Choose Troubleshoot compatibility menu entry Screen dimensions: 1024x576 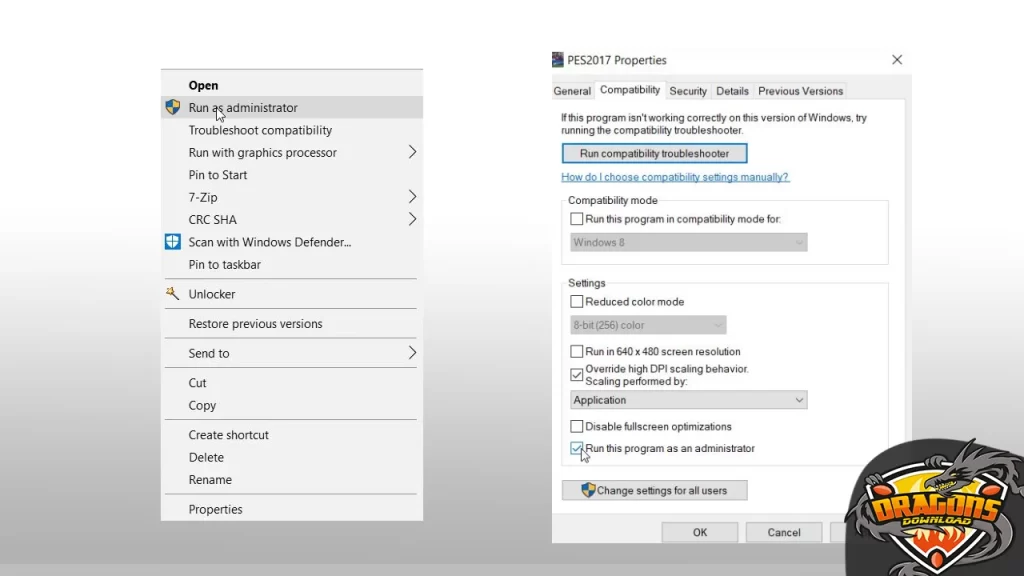tap(260, 130)
